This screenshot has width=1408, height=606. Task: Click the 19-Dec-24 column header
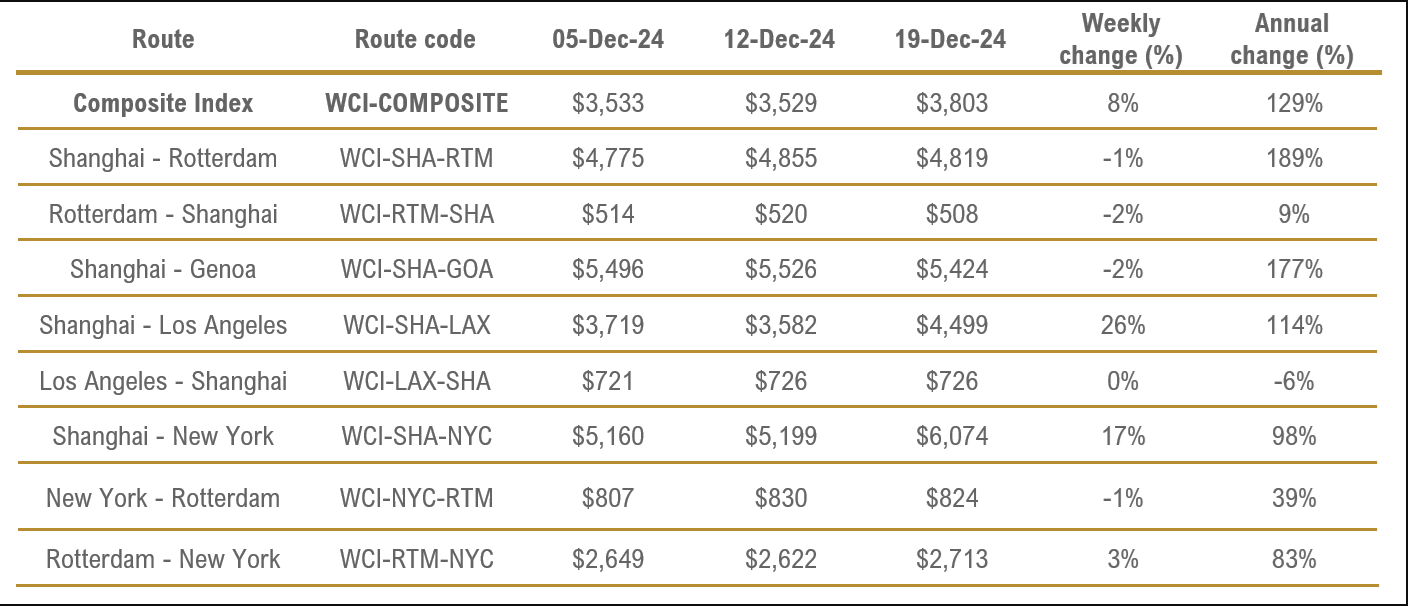point(952,40)
